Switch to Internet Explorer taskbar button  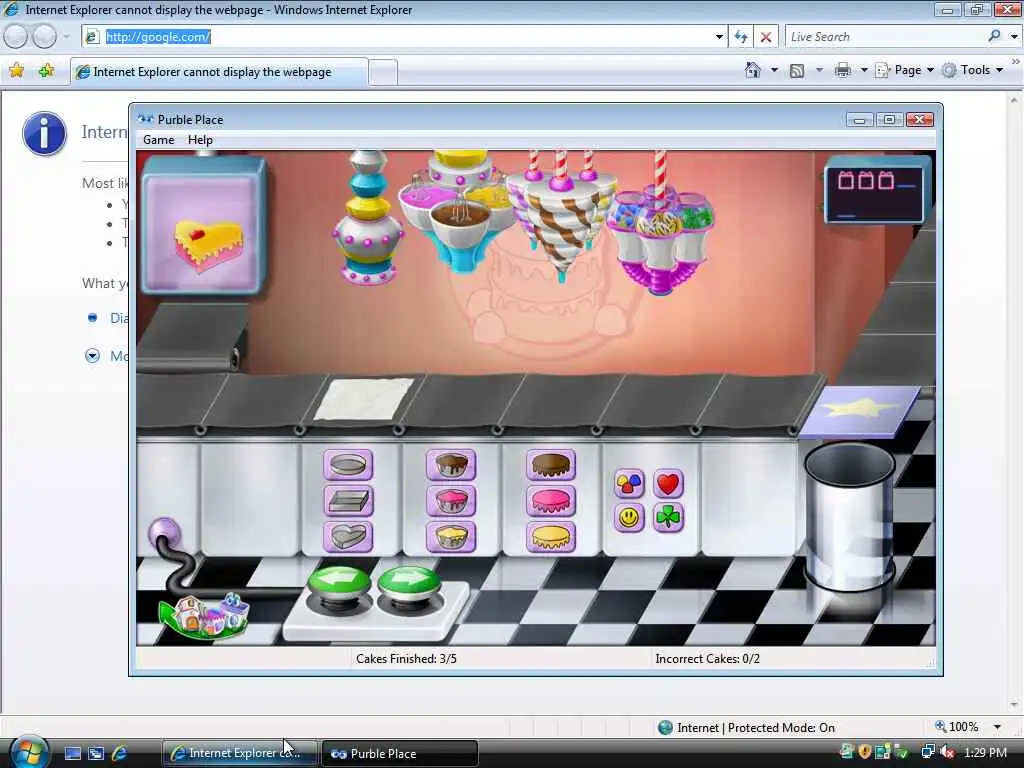(239, 753)
